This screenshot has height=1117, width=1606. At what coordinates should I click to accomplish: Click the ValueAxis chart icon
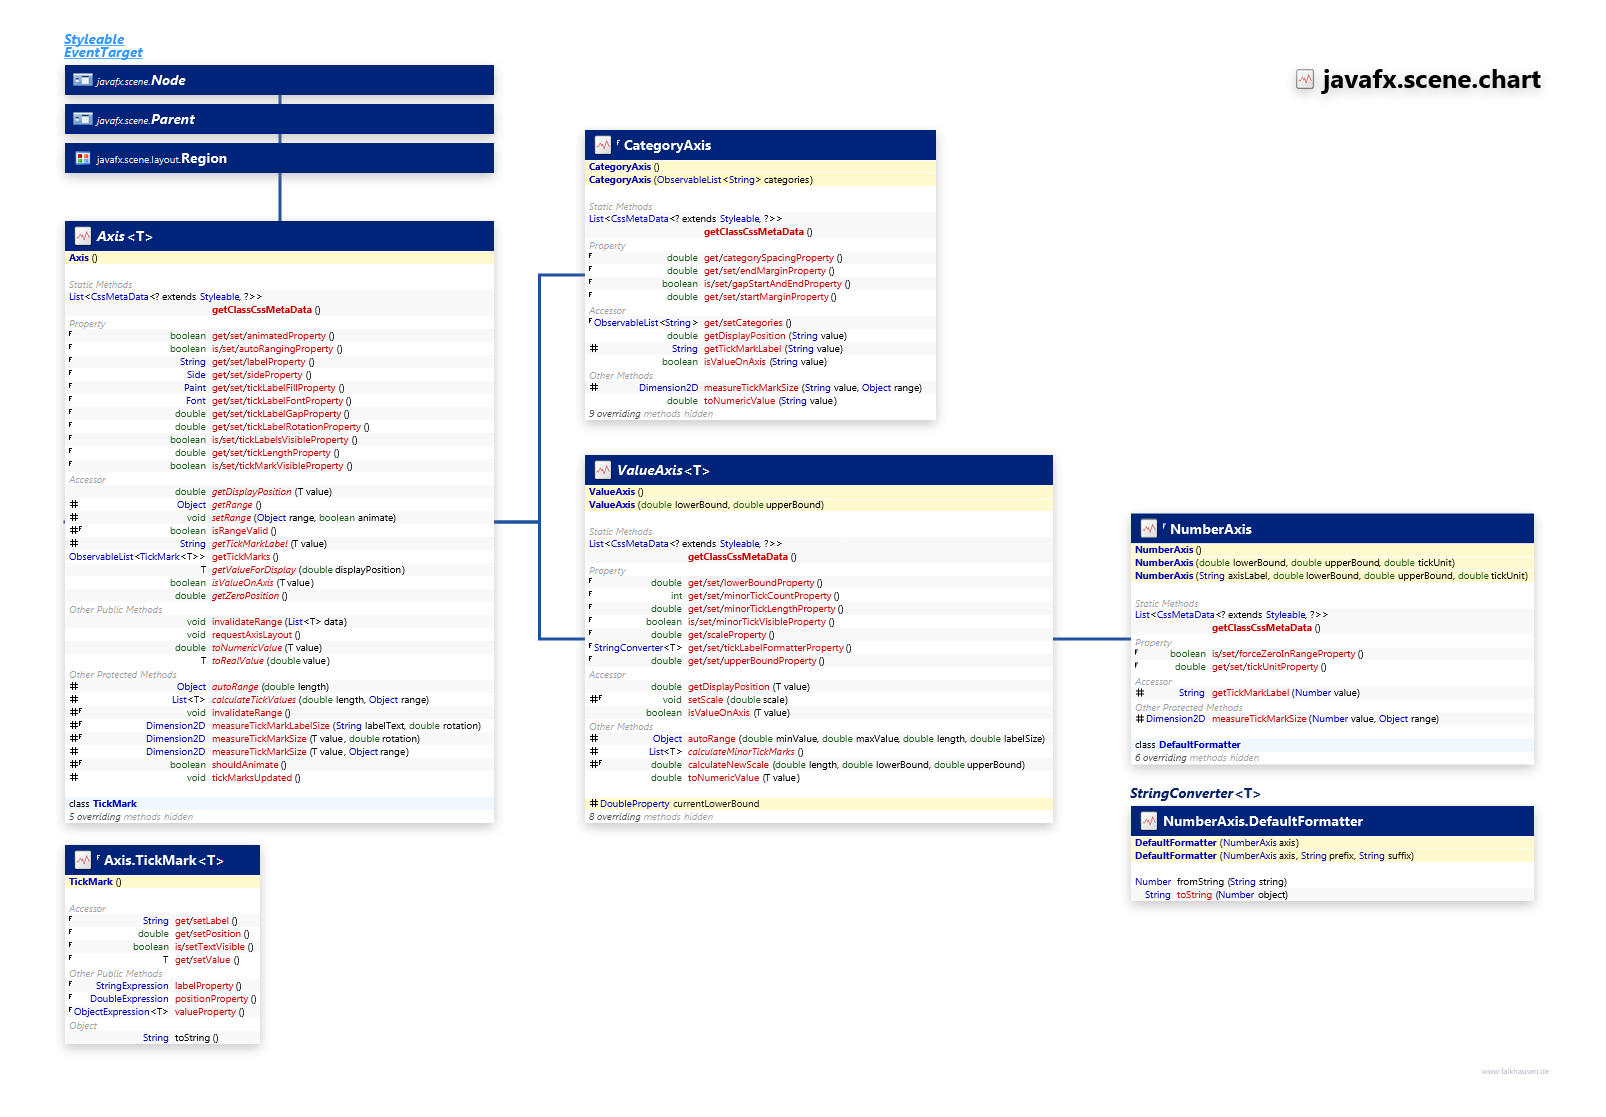[x=602, y=470]
